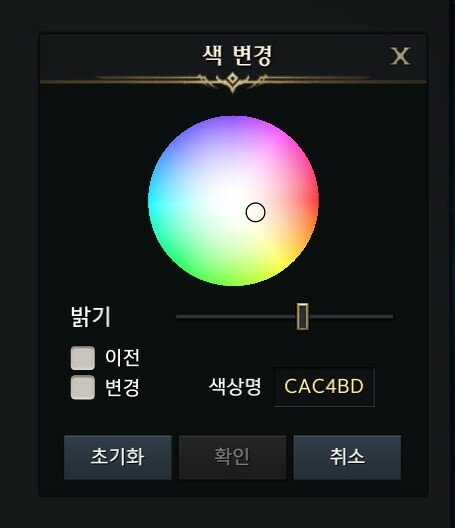Image resolution: width=455 pixels, height=528 pixels.
Task: Select the 이전 previous color swatch
Action: pyautogui.click(x=83, y=358)
